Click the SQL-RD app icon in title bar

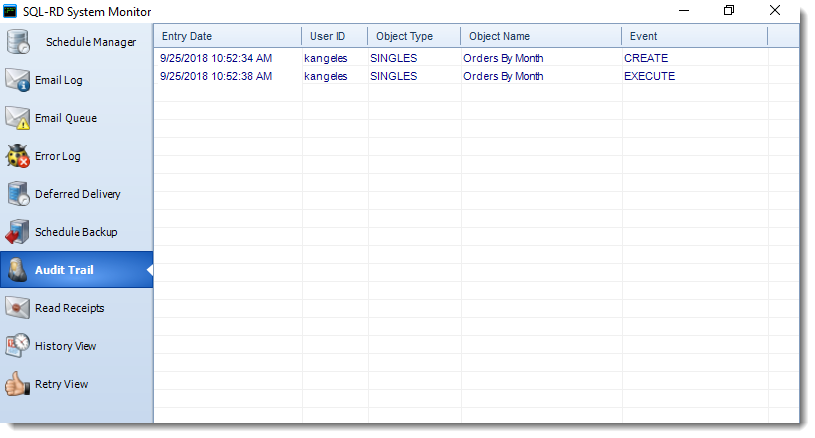[10, 11]
